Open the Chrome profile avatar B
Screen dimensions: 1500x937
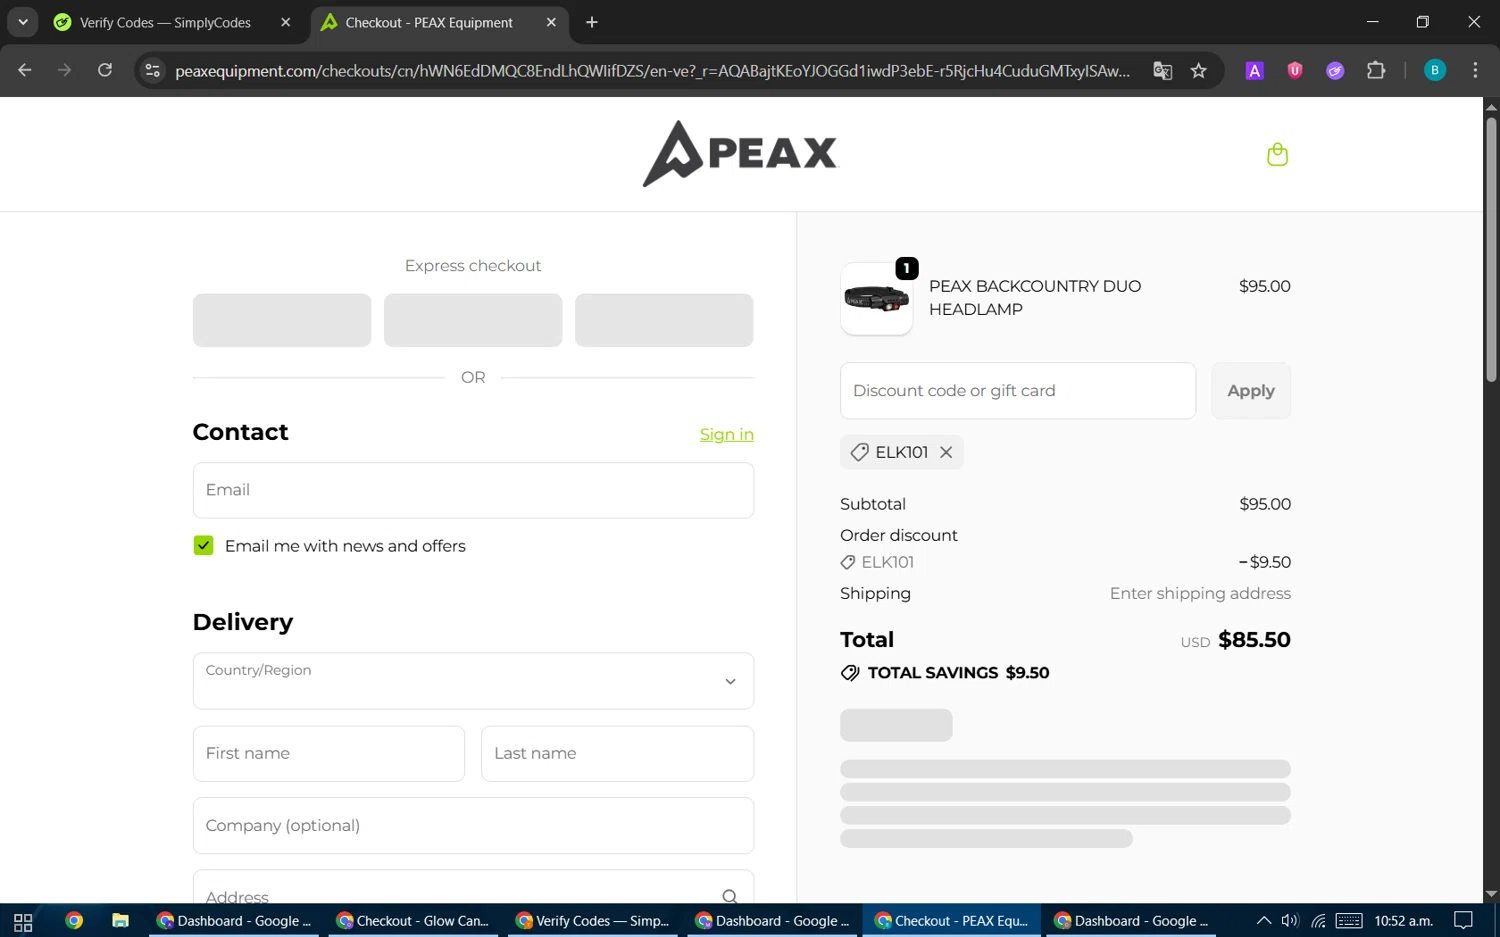tap(1435, 70)
